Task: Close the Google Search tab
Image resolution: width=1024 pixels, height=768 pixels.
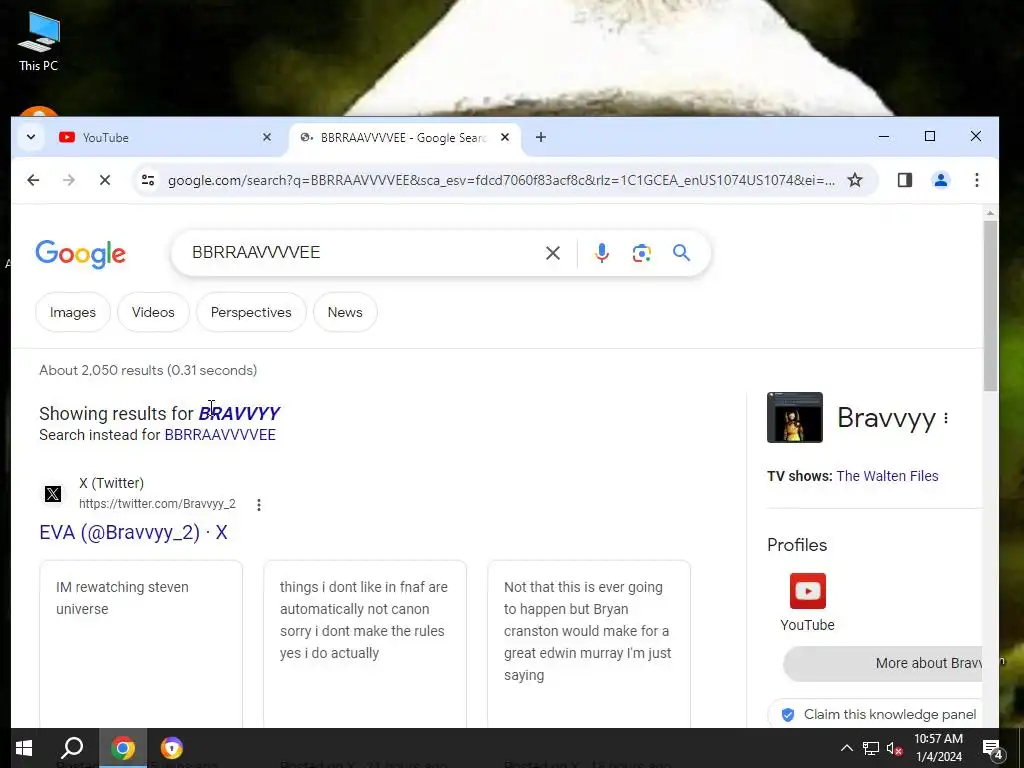Action: click(505, 137)
